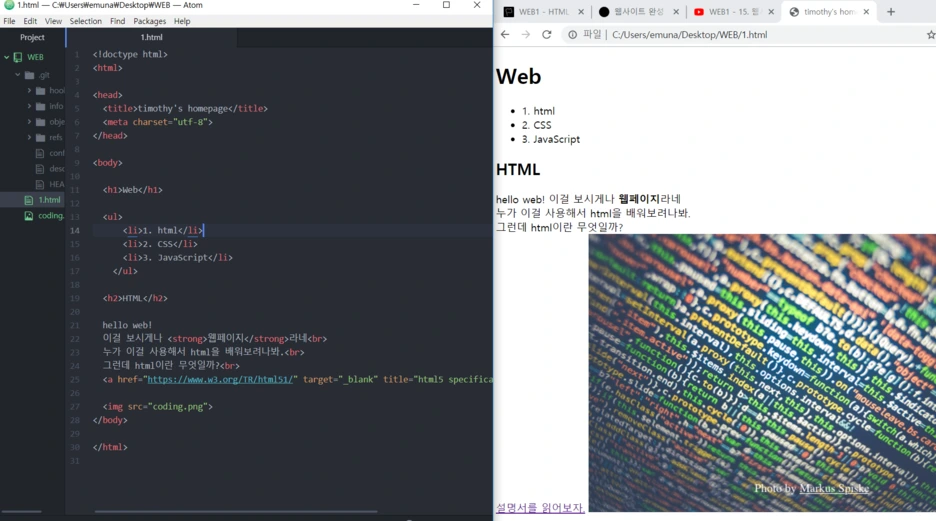Click the browser back arrow
This screenshot has width=936, height=521.
click(505, 35)
